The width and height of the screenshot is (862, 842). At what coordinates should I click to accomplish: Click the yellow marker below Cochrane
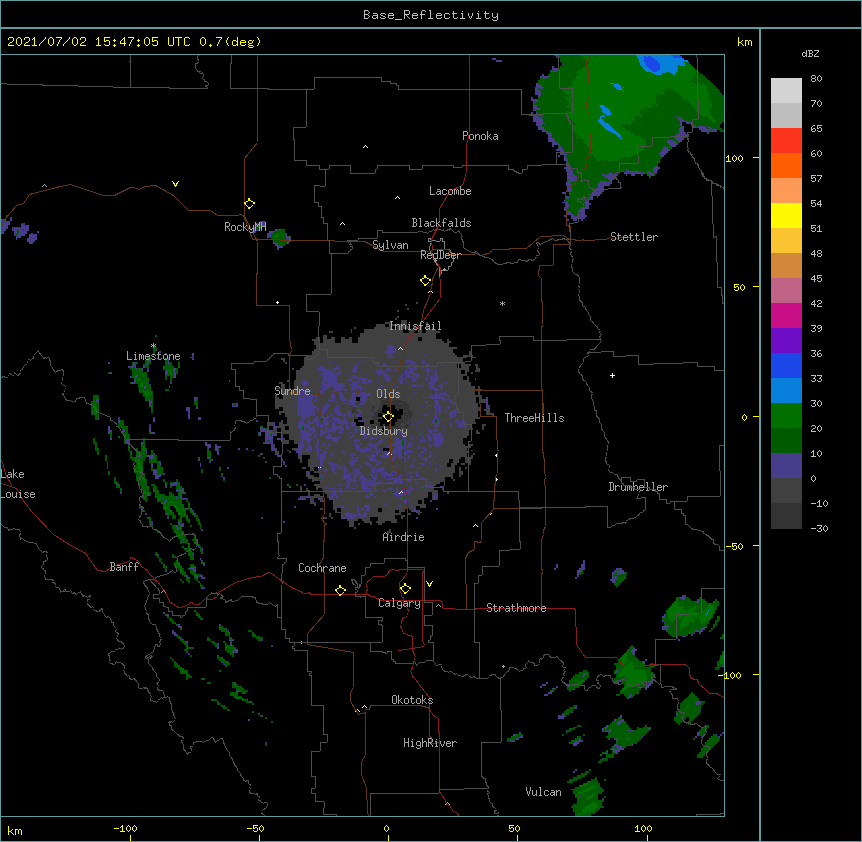(x=340, y=590)
